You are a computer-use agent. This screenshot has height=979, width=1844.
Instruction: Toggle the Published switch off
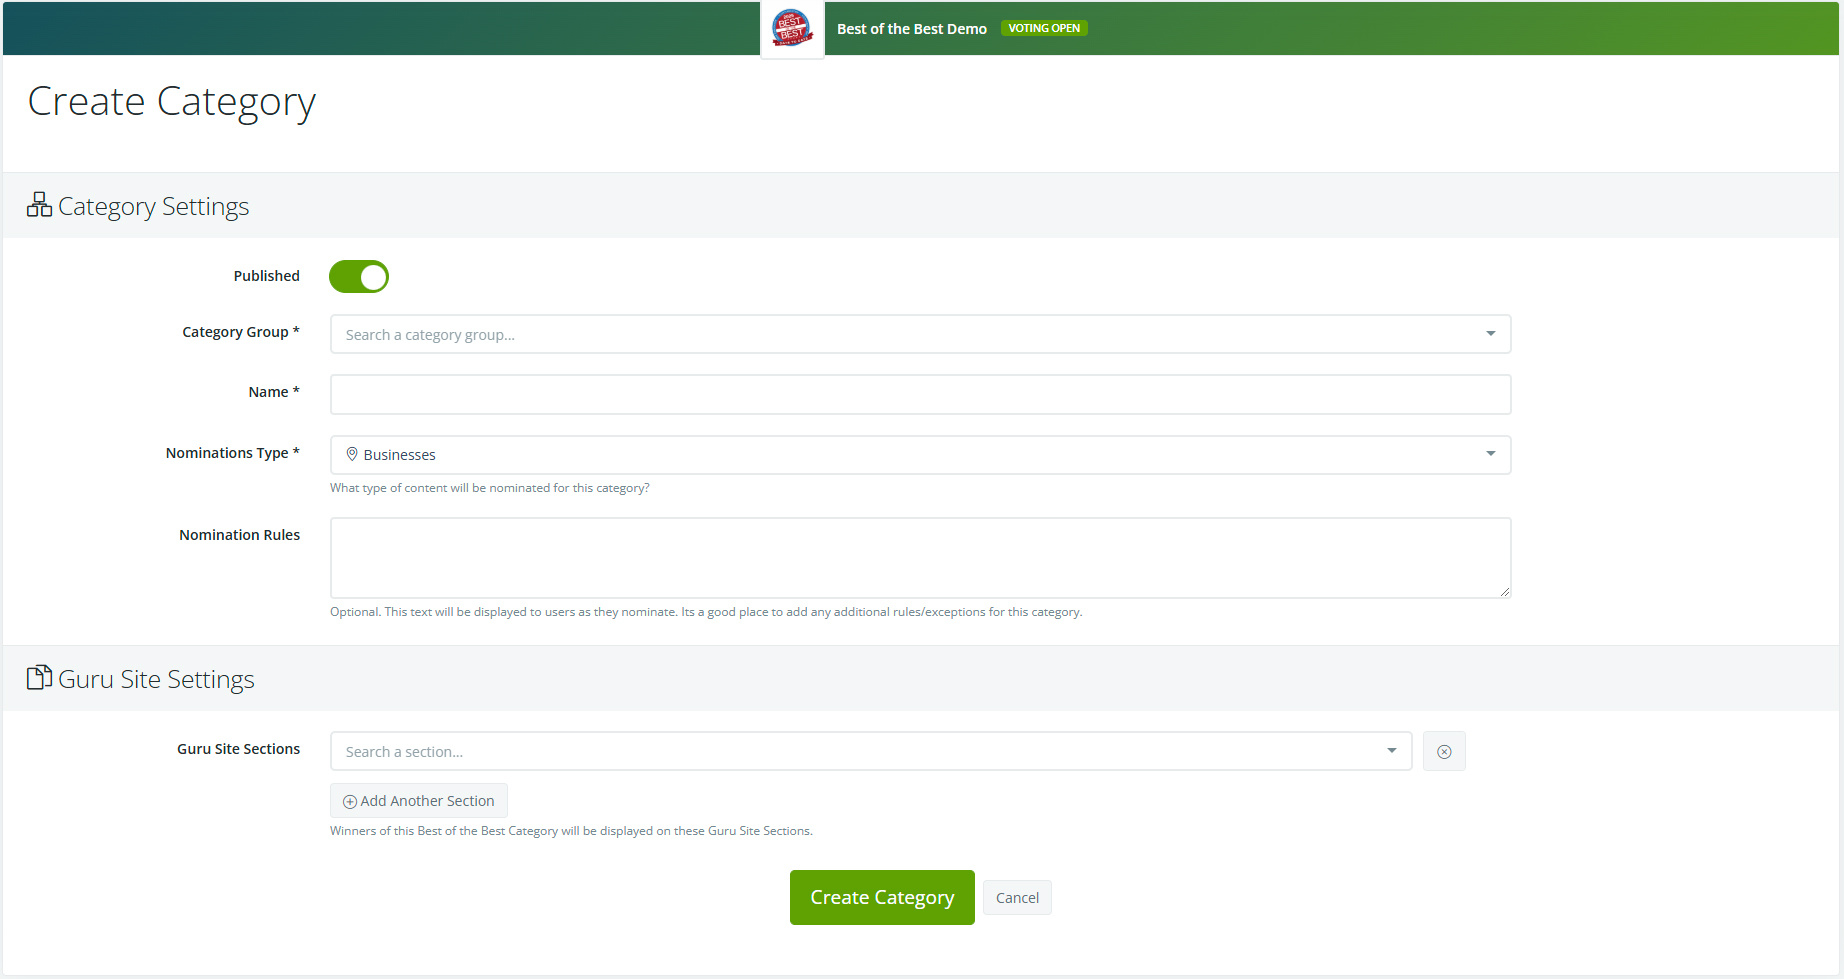[x=359, y=277]
